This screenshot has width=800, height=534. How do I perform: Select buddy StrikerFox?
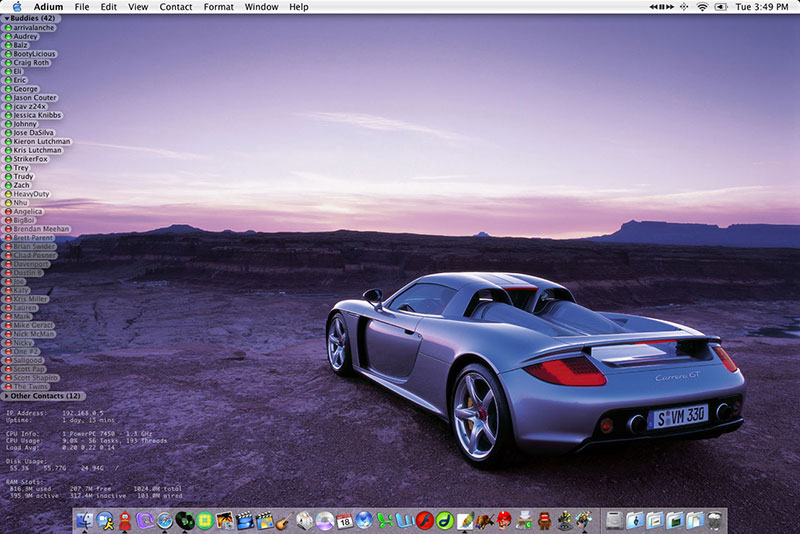click(26, 159)
